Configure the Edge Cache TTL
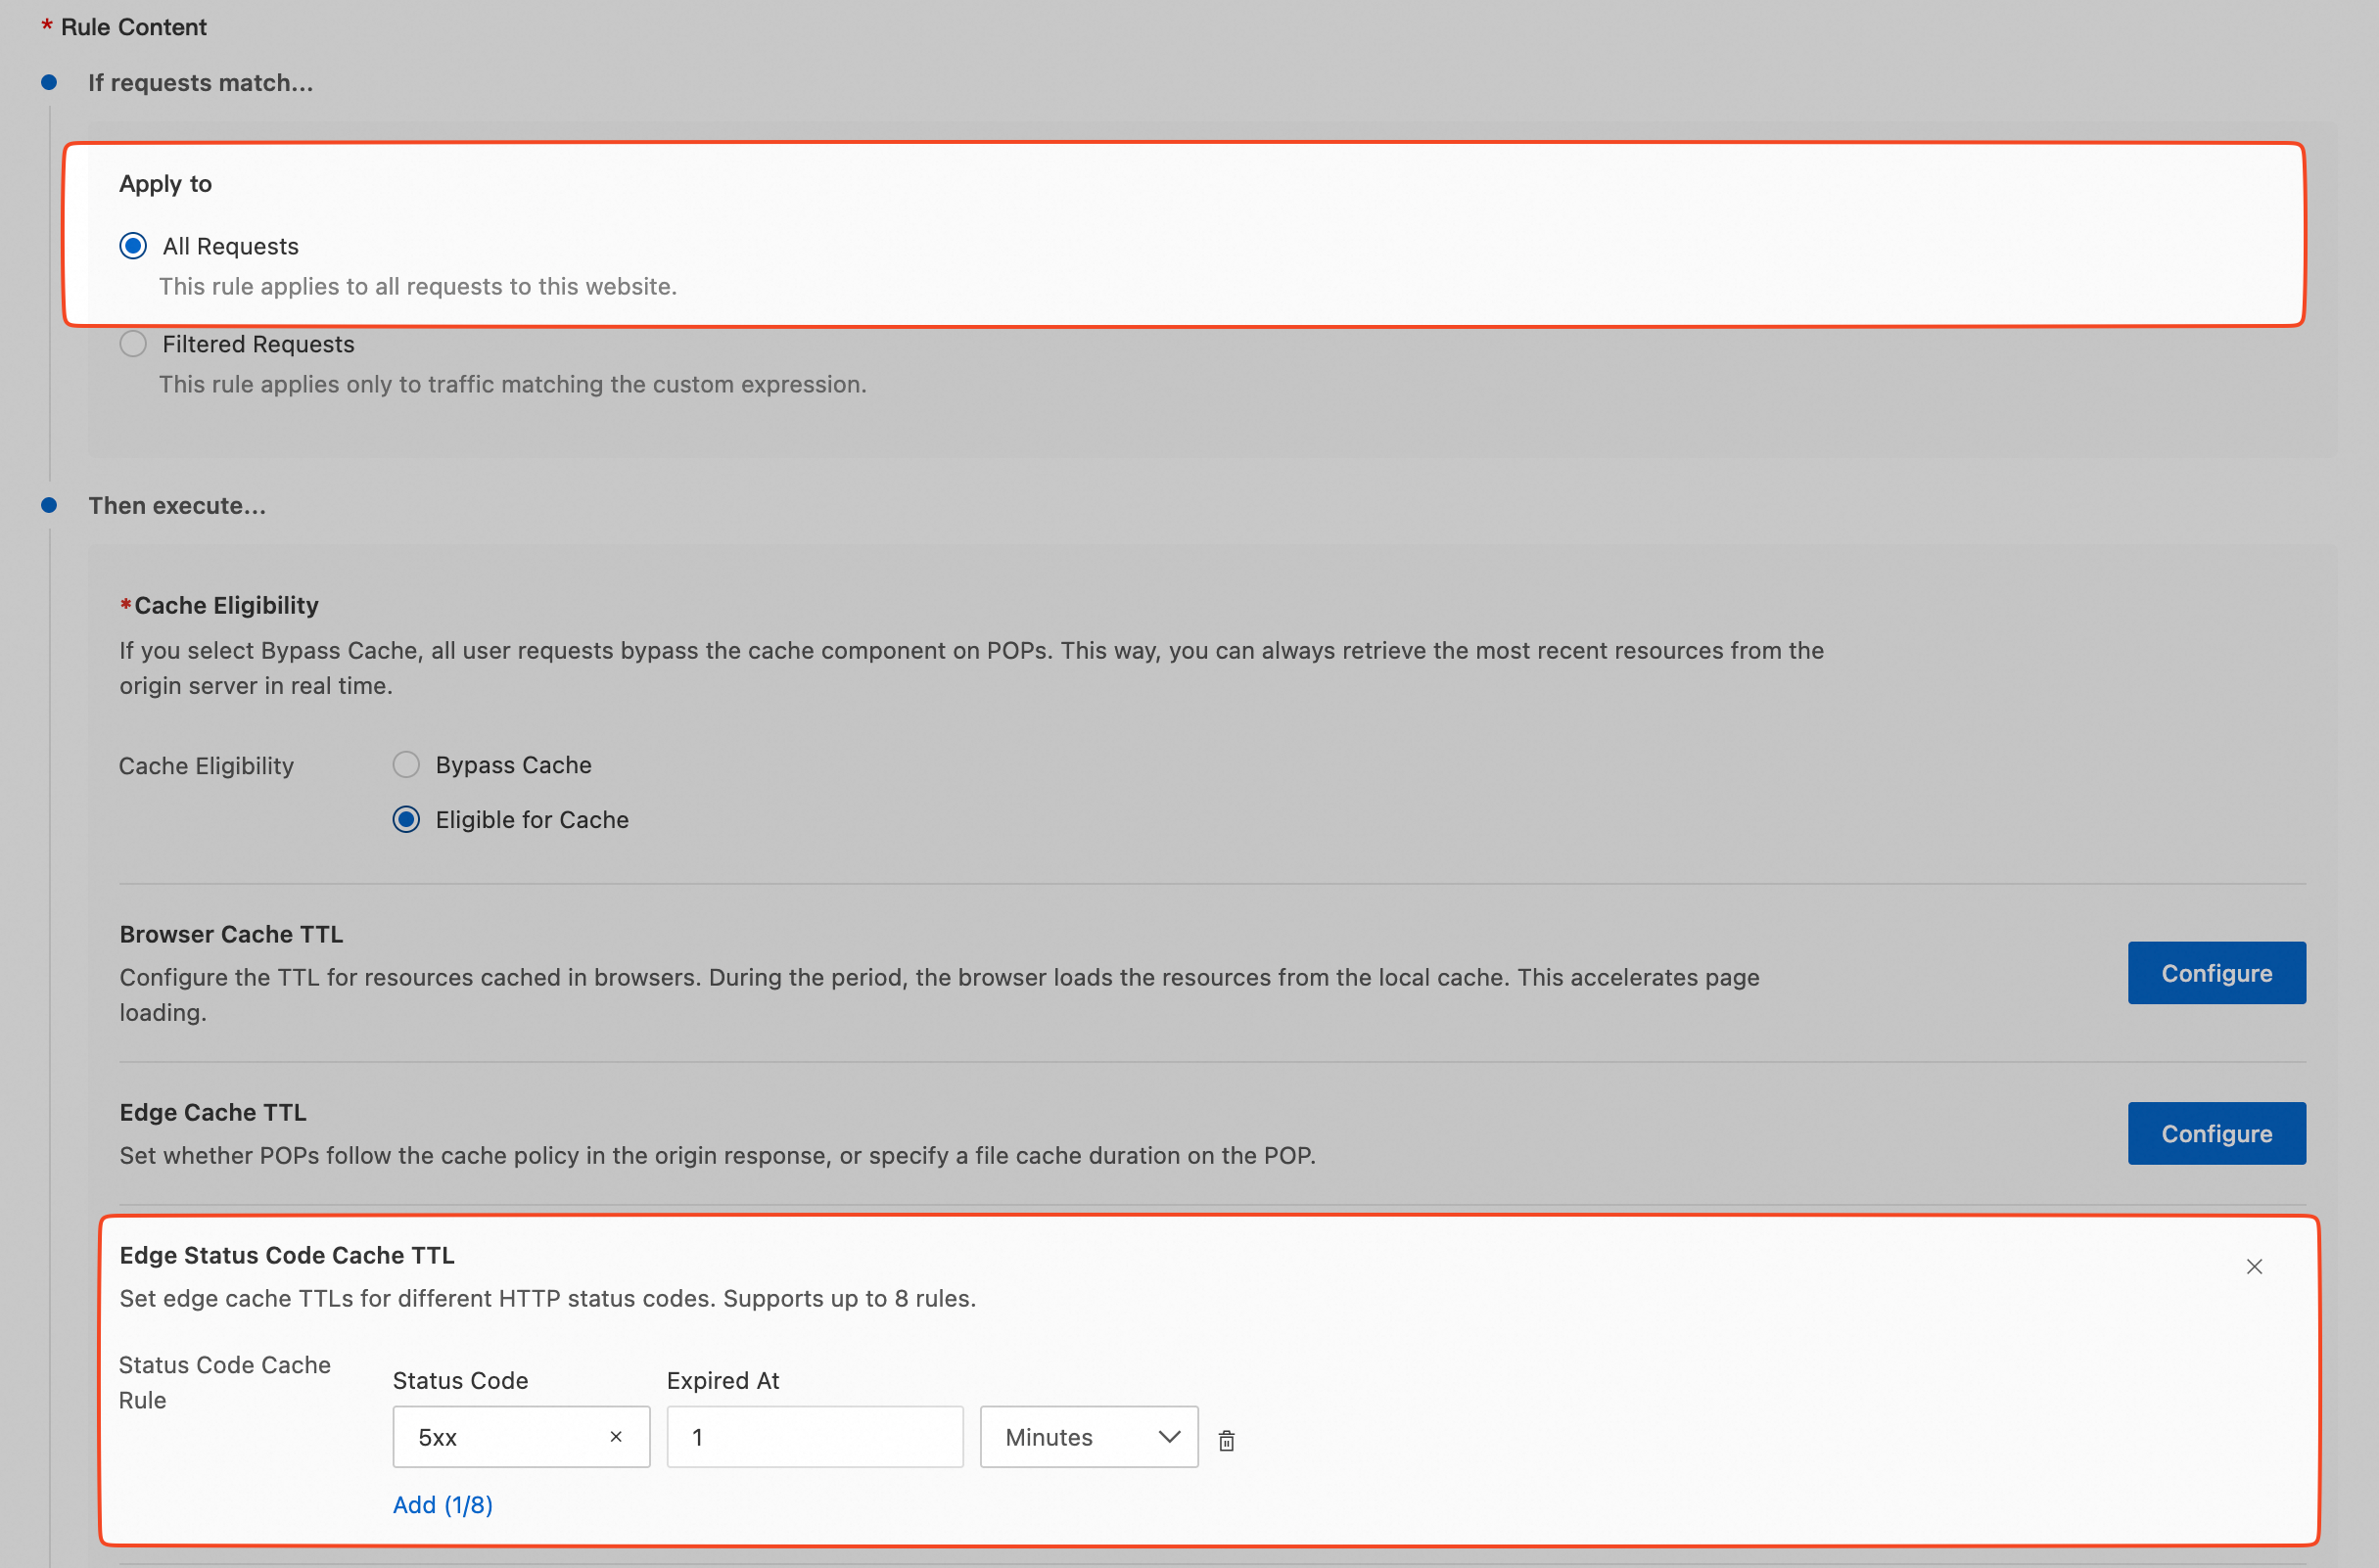 (2216, 1133)
